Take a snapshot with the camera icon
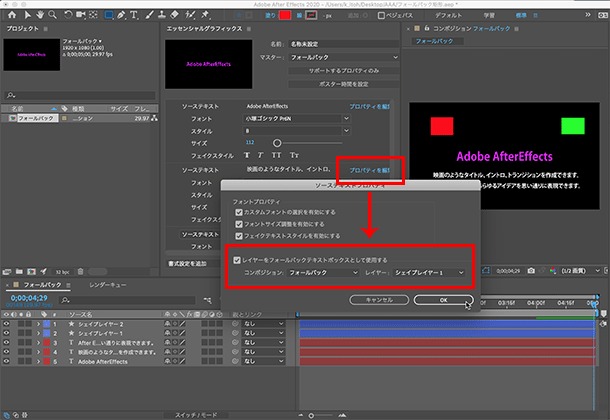 [x=531, y=271]
